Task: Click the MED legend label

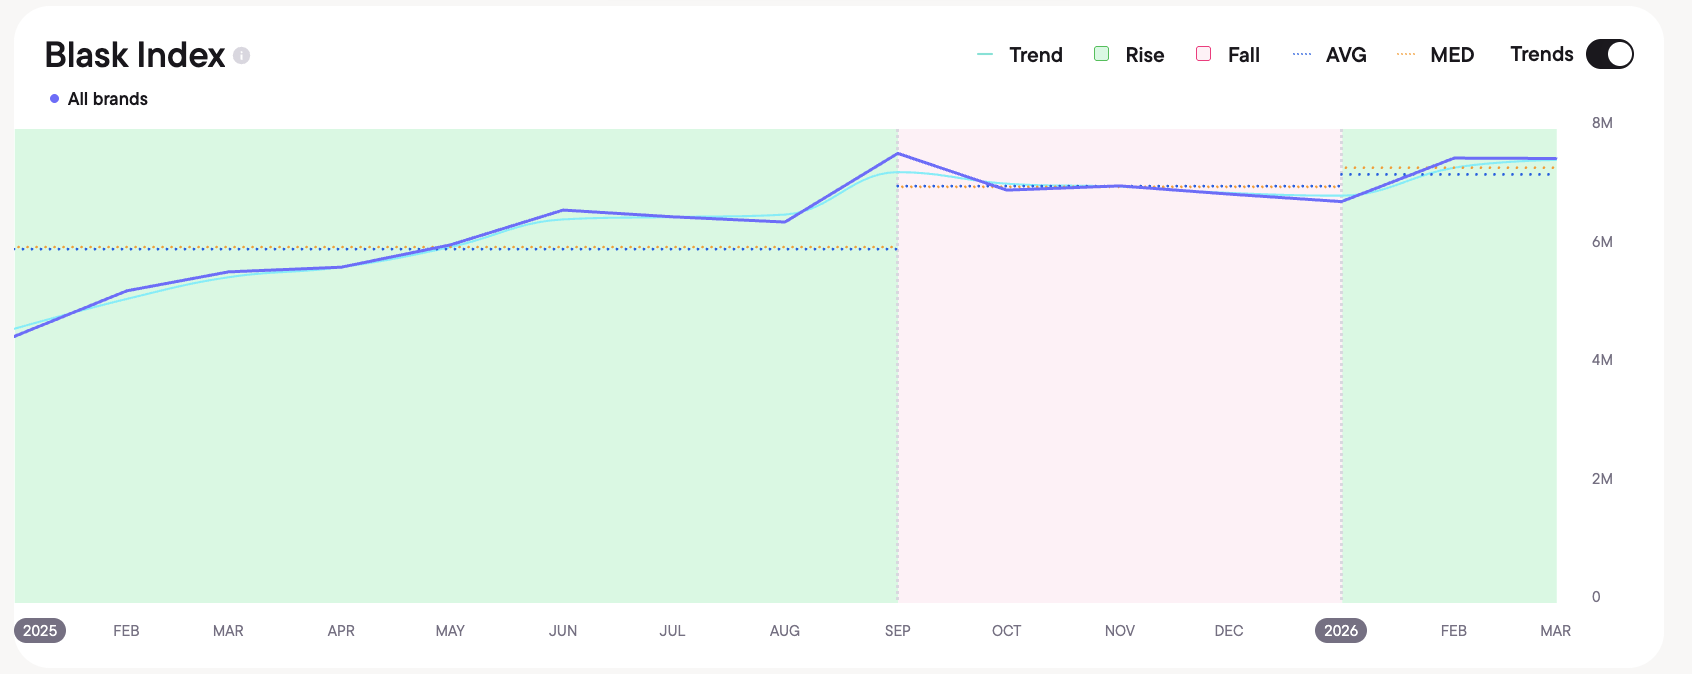Action: click(x=1452, y=55)
